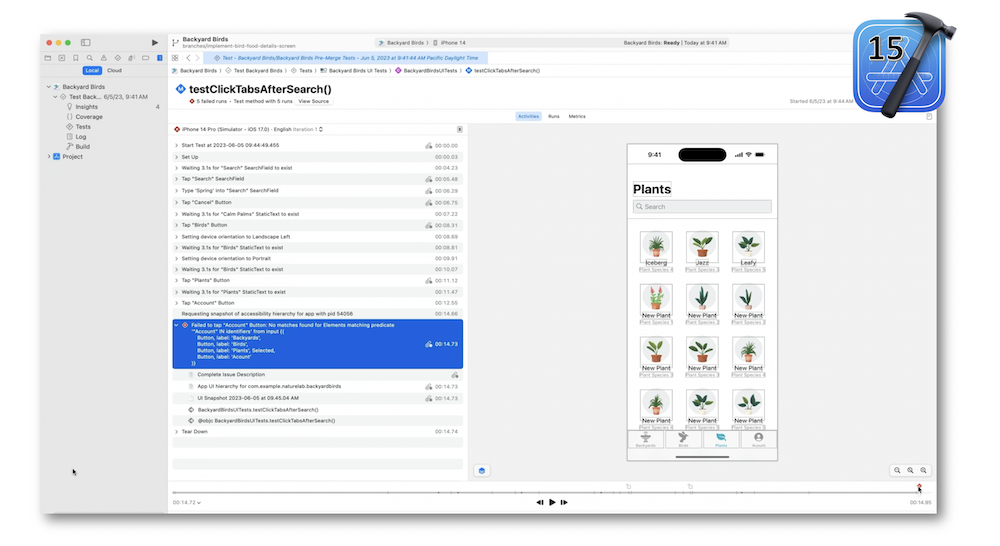
Task: Open the Debug navigator
Action: (131, 58)
